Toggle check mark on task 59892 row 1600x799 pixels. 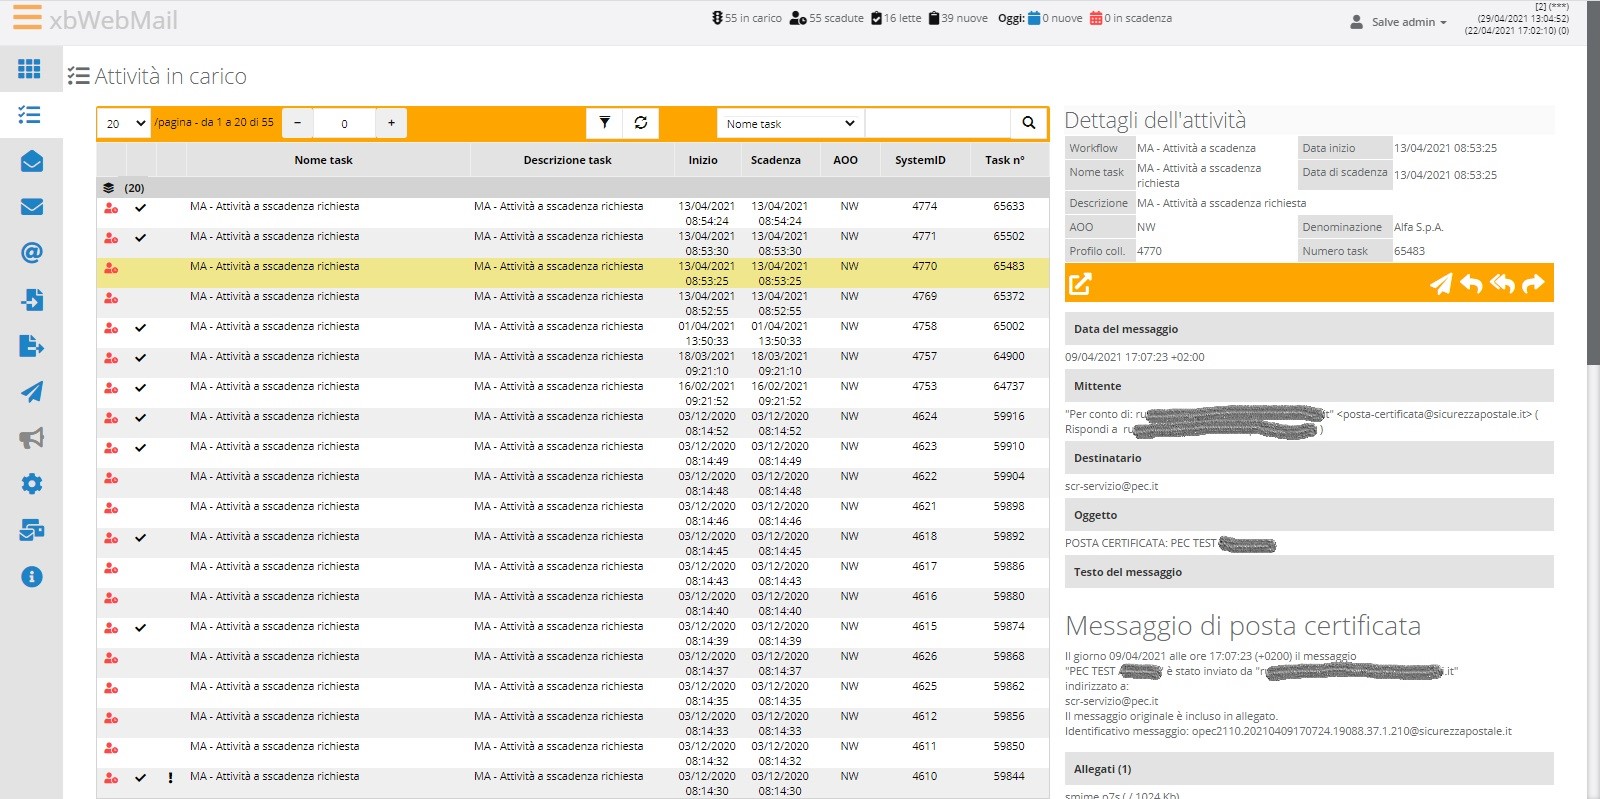(140, 538)
